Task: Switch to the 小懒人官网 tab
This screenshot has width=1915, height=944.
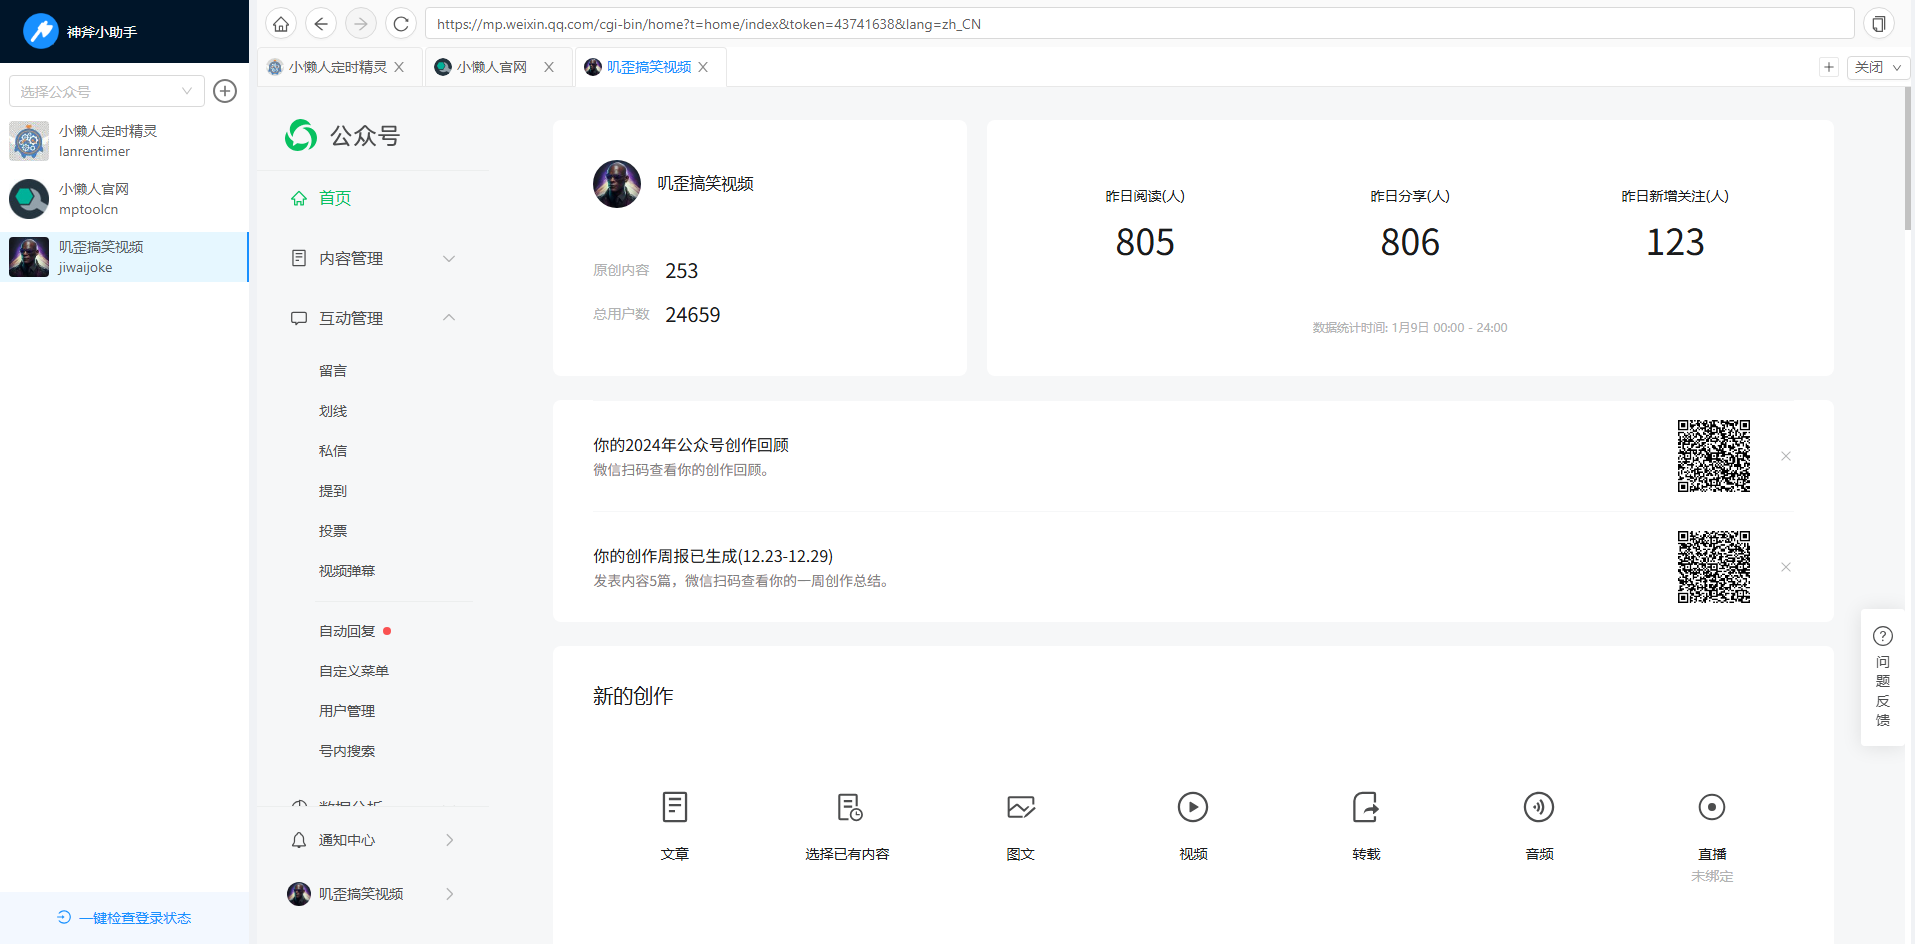Action: tap(492, 67)
